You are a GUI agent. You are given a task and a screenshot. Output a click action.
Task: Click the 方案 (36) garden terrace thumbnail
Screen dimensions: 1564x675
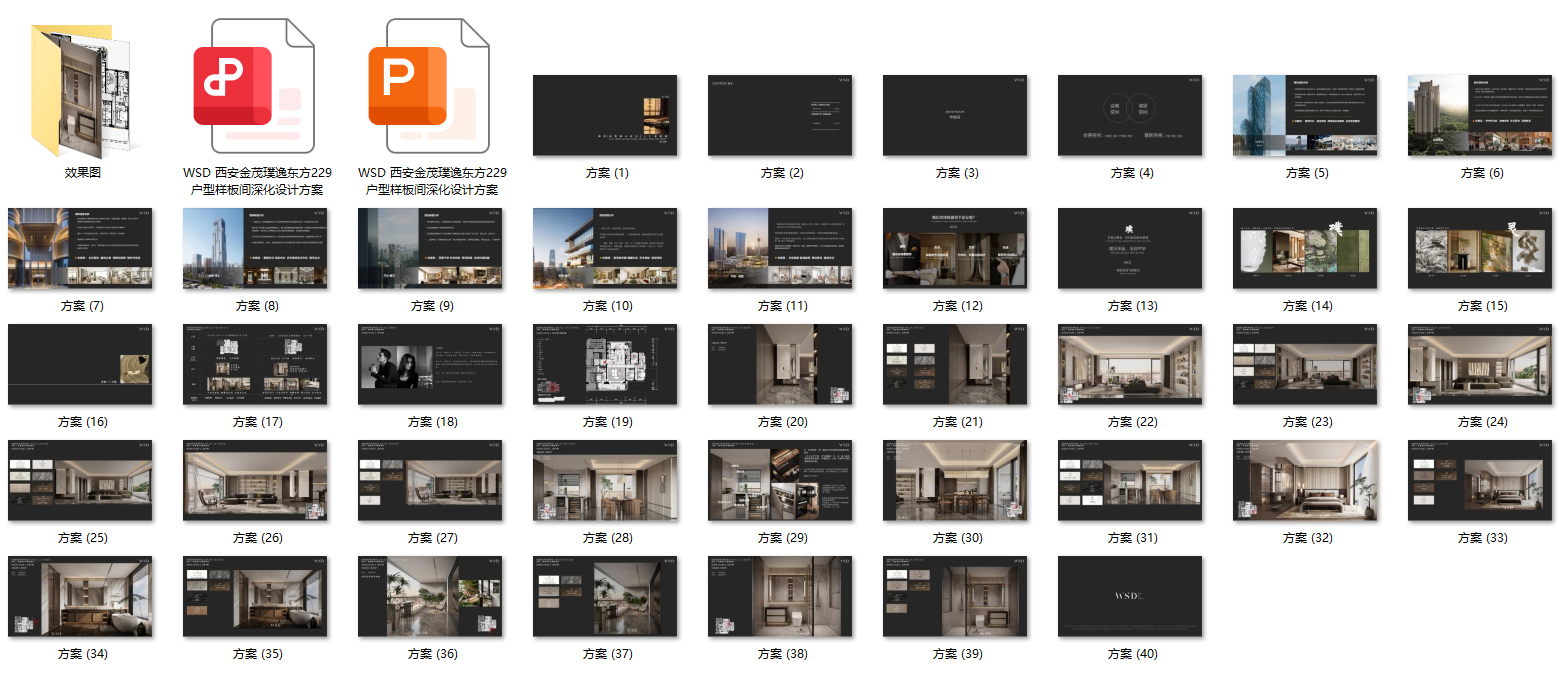tap(429, 596)
